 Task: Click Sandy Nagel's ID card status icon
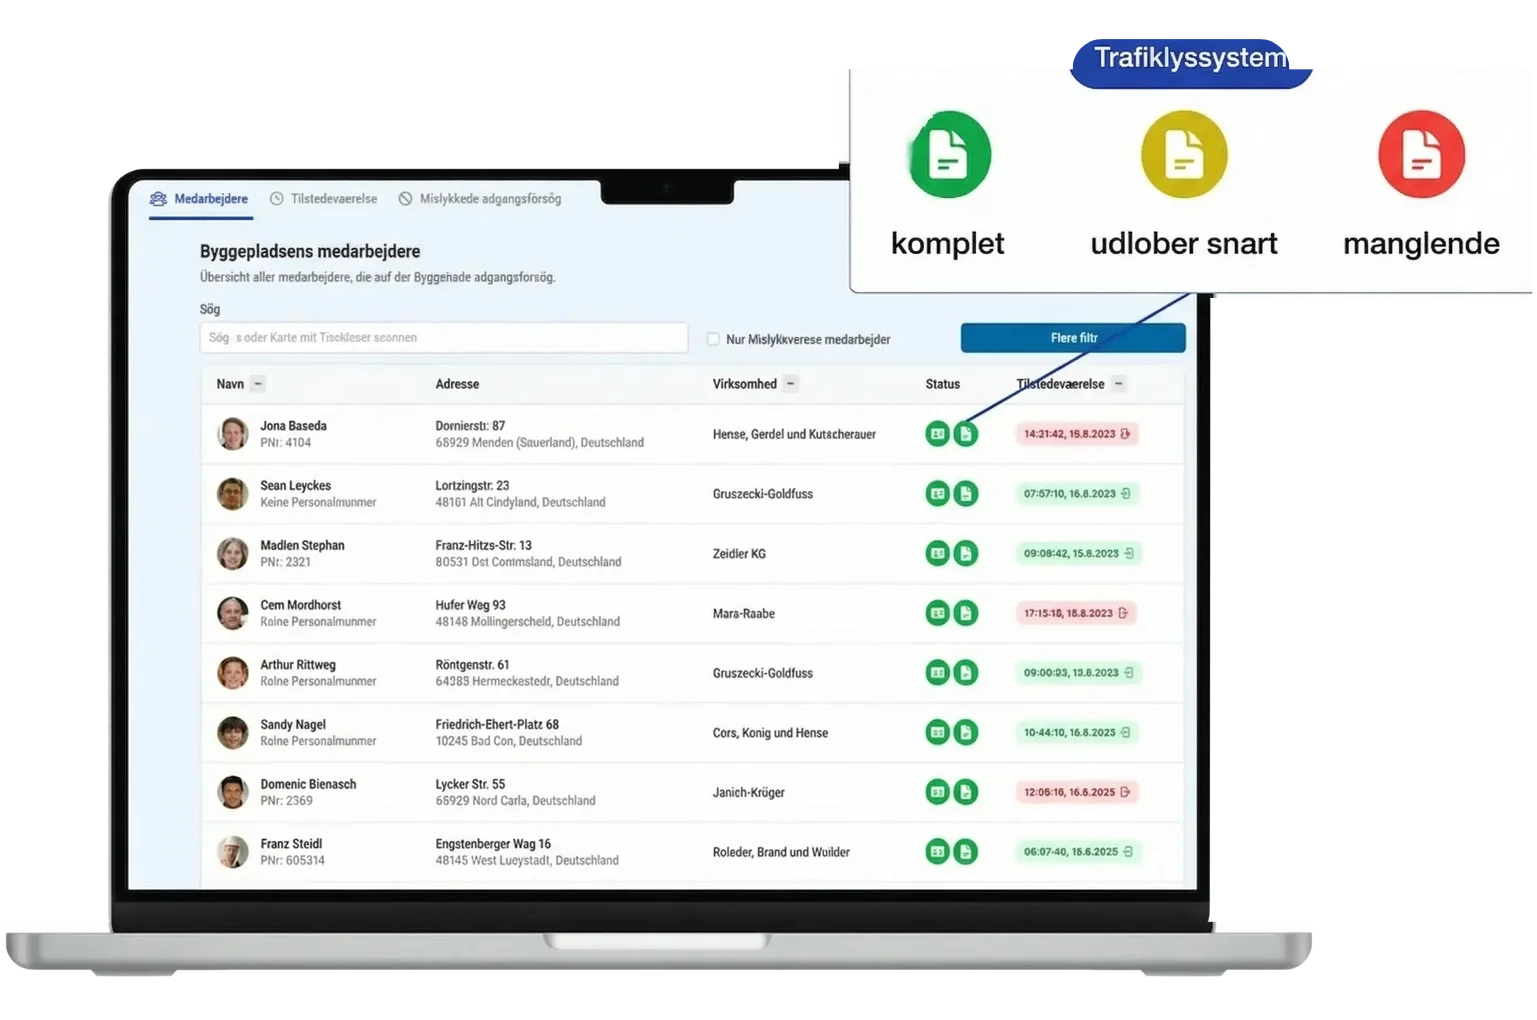click(937, 733)
